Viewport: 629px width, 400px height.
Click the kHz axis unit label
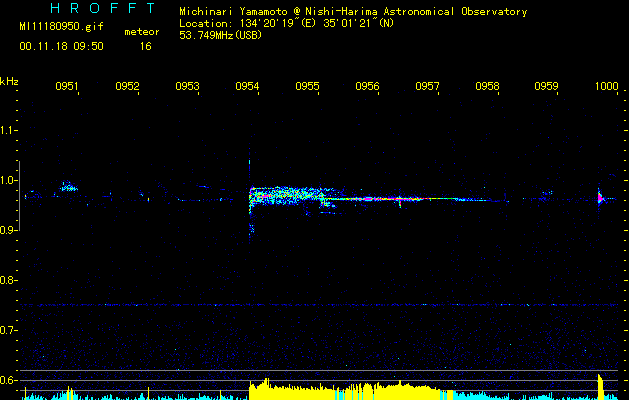click(x=9, y=81)
